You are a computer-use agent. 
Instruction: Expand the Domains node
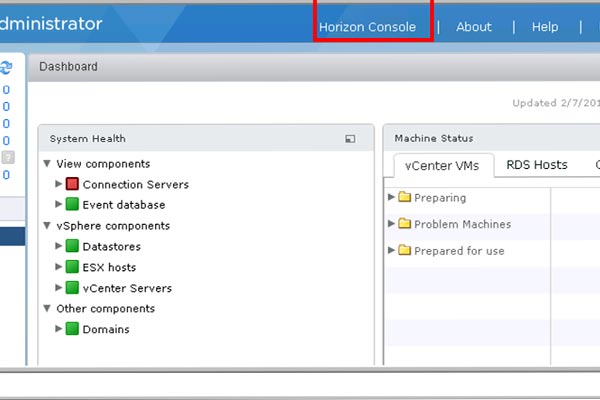pyautogui.click(x=59, y=328)
